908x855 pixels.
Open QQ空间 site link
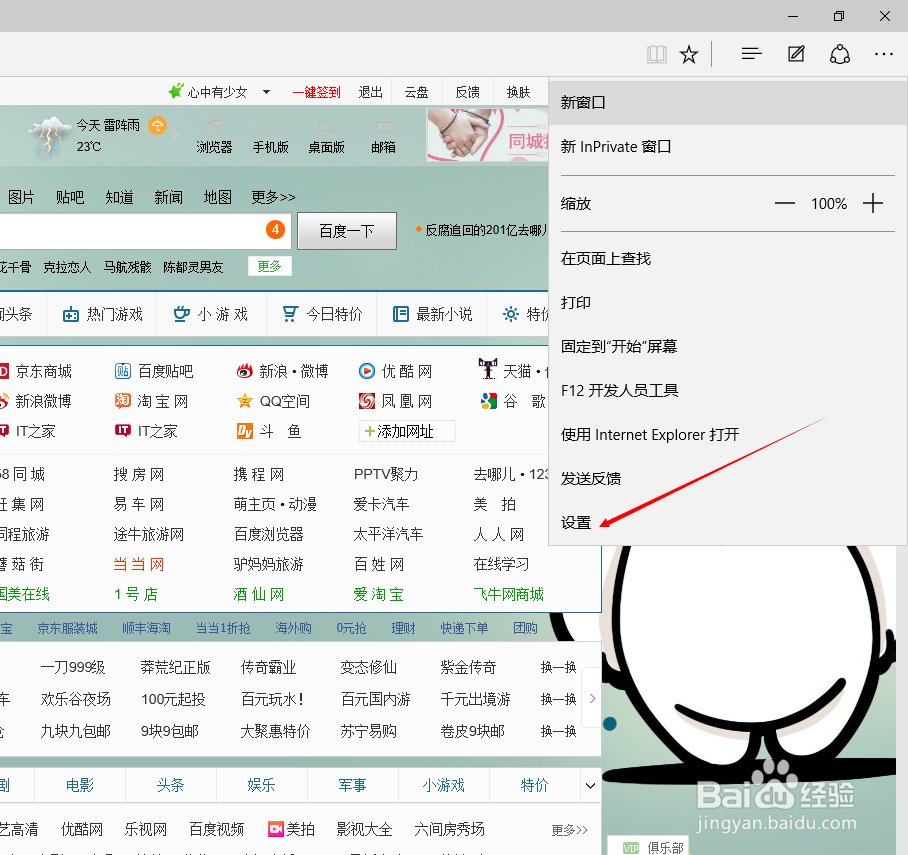[273, 401]
